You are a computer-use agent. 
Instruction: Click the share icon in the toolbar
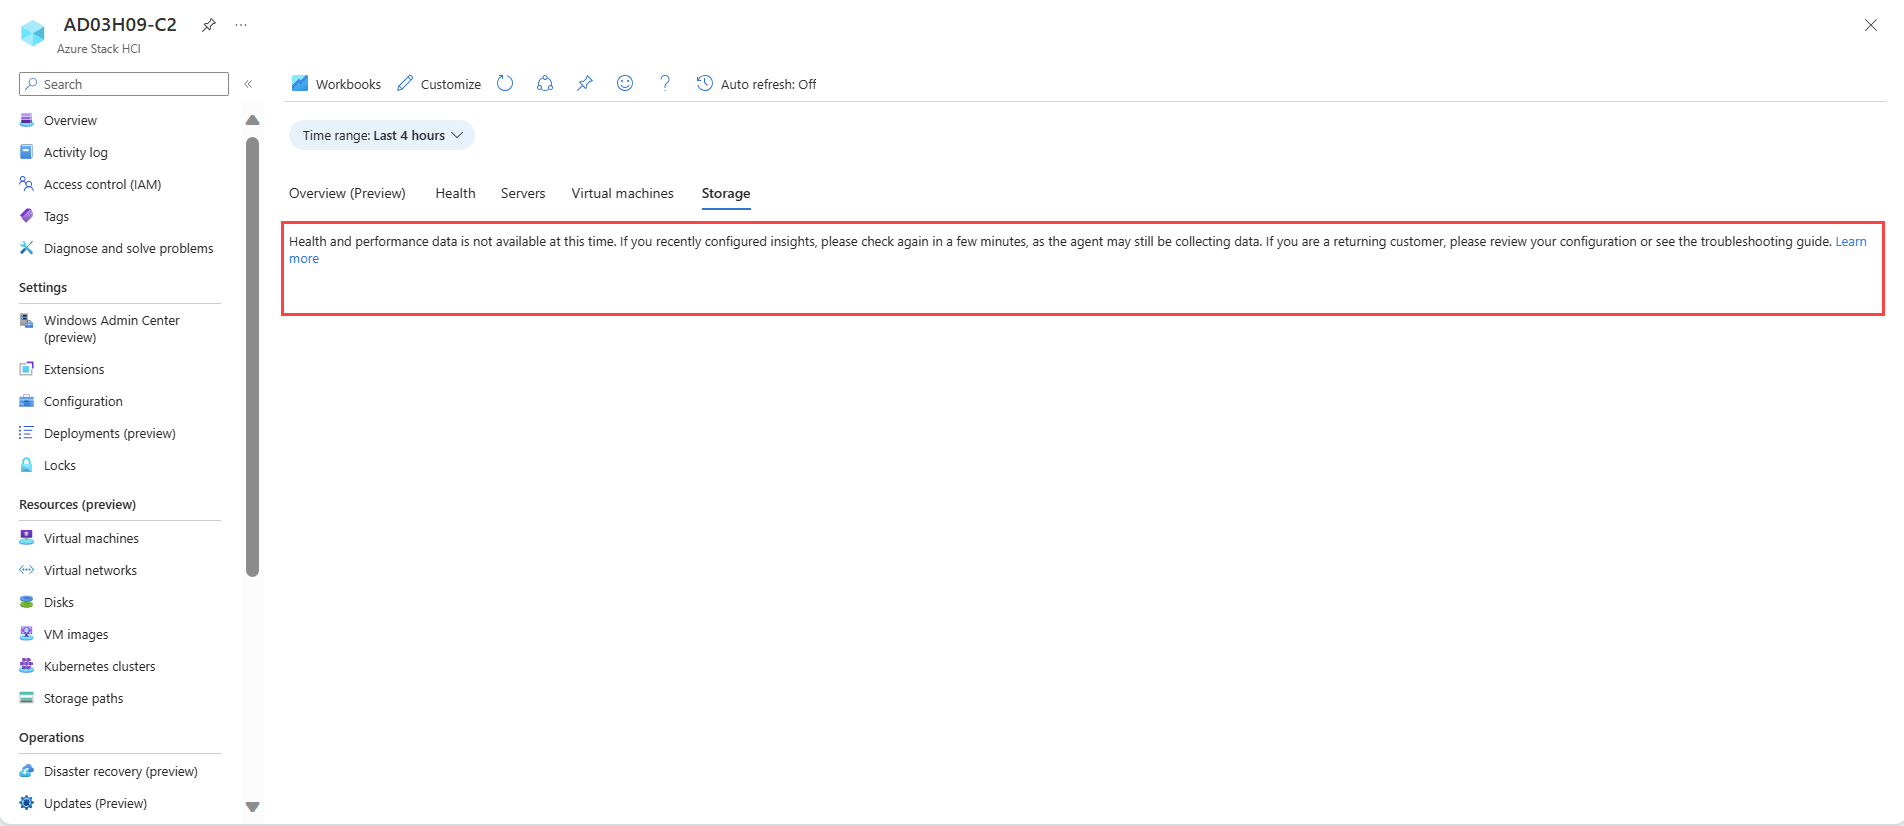(x=545, y=84)
